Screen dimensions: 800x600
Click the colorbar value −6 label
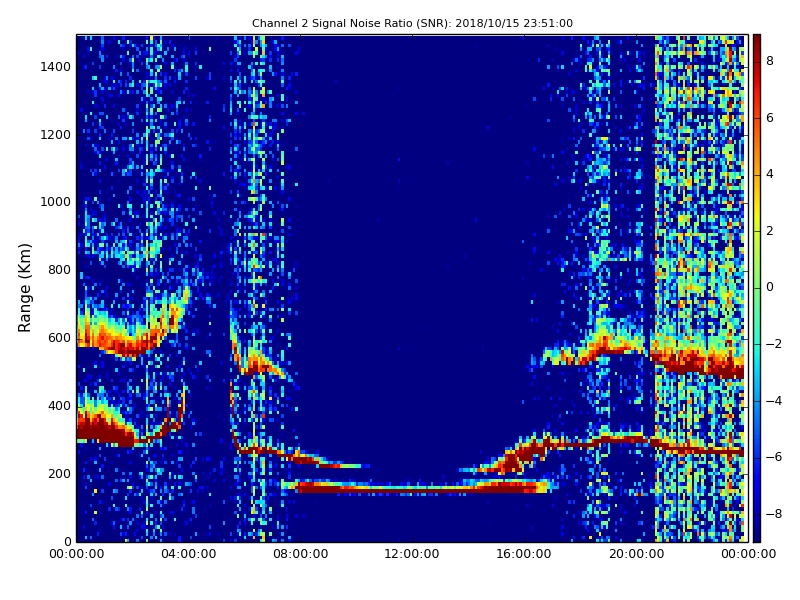coord(774,457)
